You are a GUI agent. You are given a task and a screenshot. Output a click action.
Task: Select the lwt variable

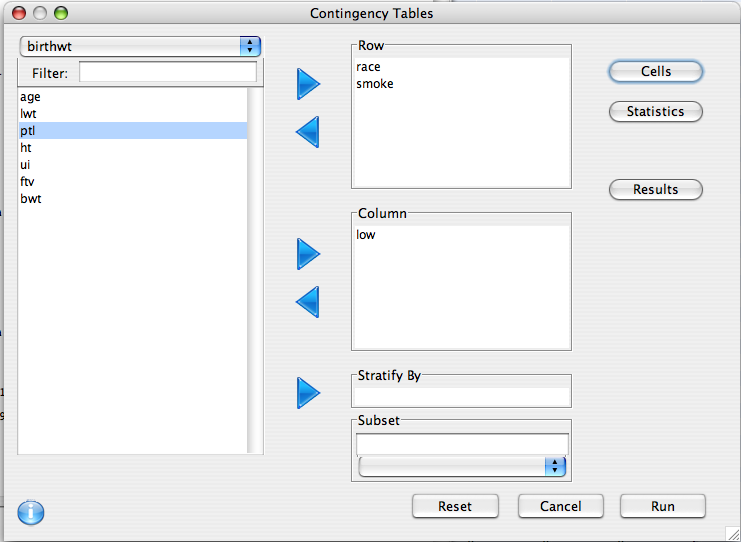click(x=133, y=114)
